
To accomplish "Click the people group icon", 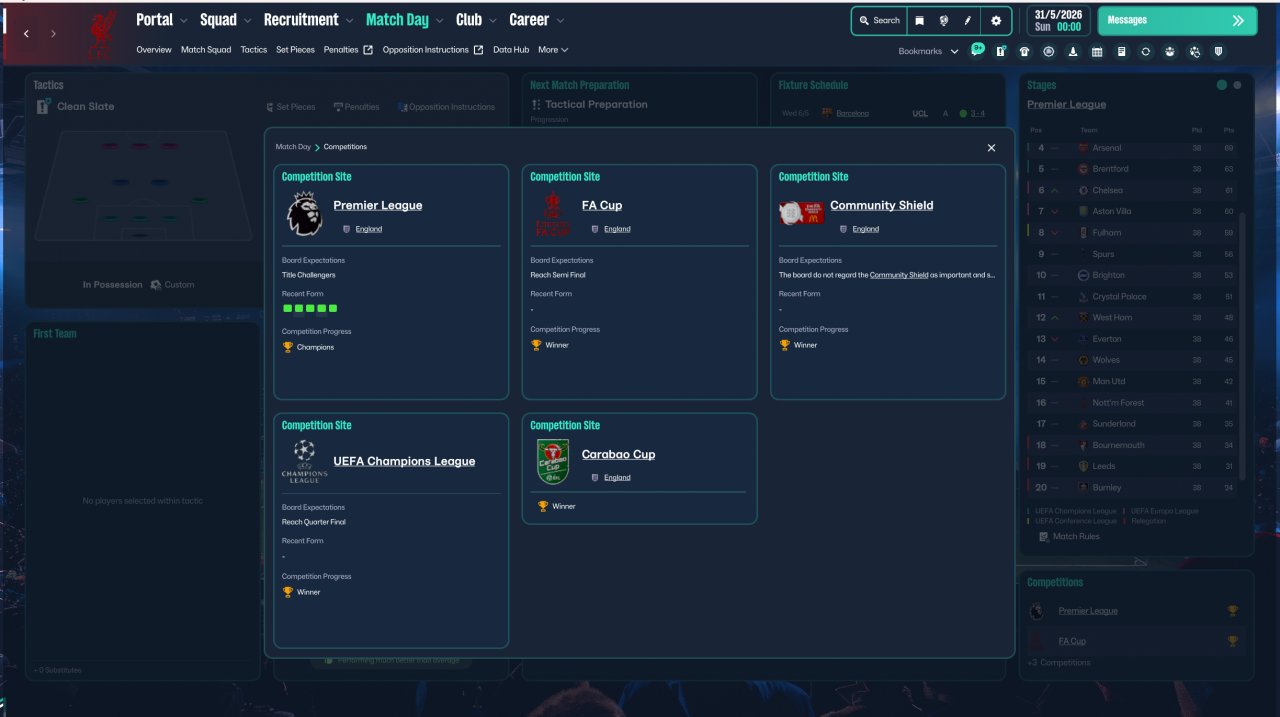I will coord(1170,51).
